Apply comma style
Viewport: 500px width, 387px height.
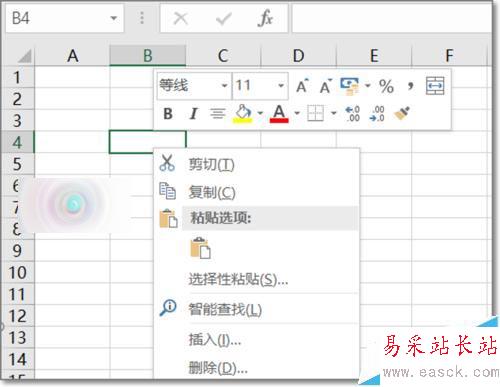(411, 86)
